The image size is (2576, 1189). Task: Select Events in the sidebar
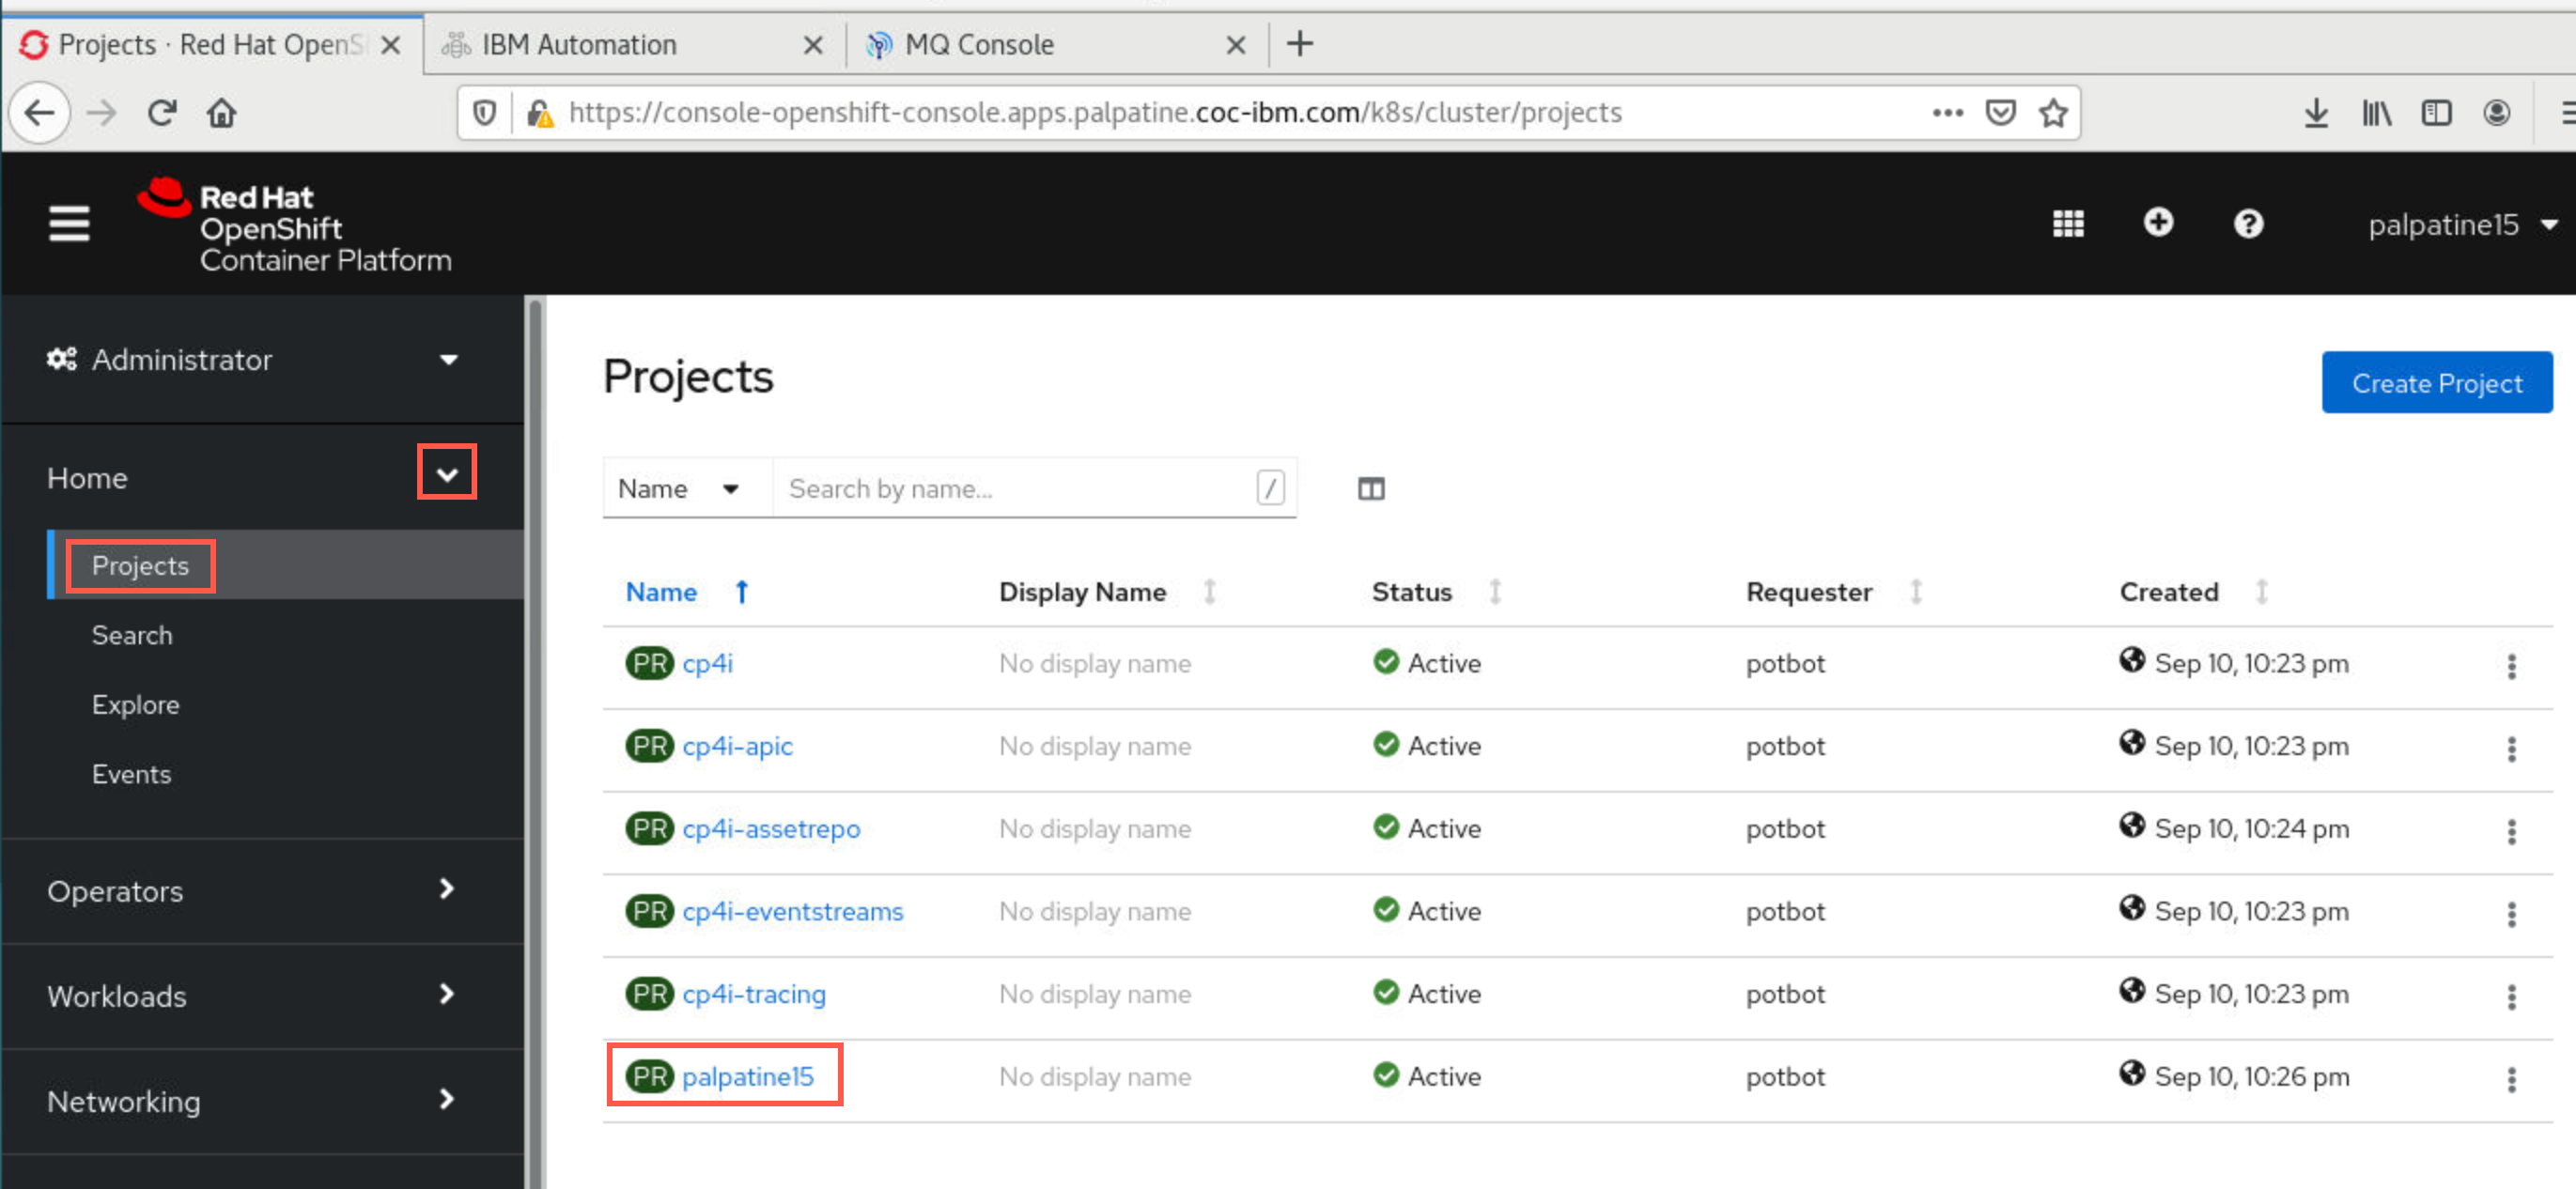[x=131, y=775]
